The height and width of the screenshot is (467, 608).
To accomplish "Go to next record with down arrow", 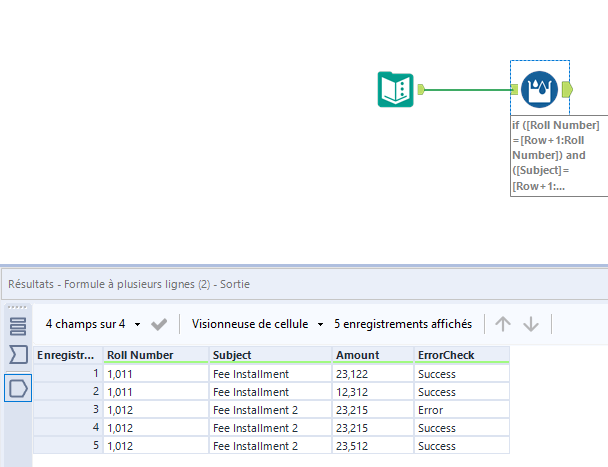I will [531, 324].
